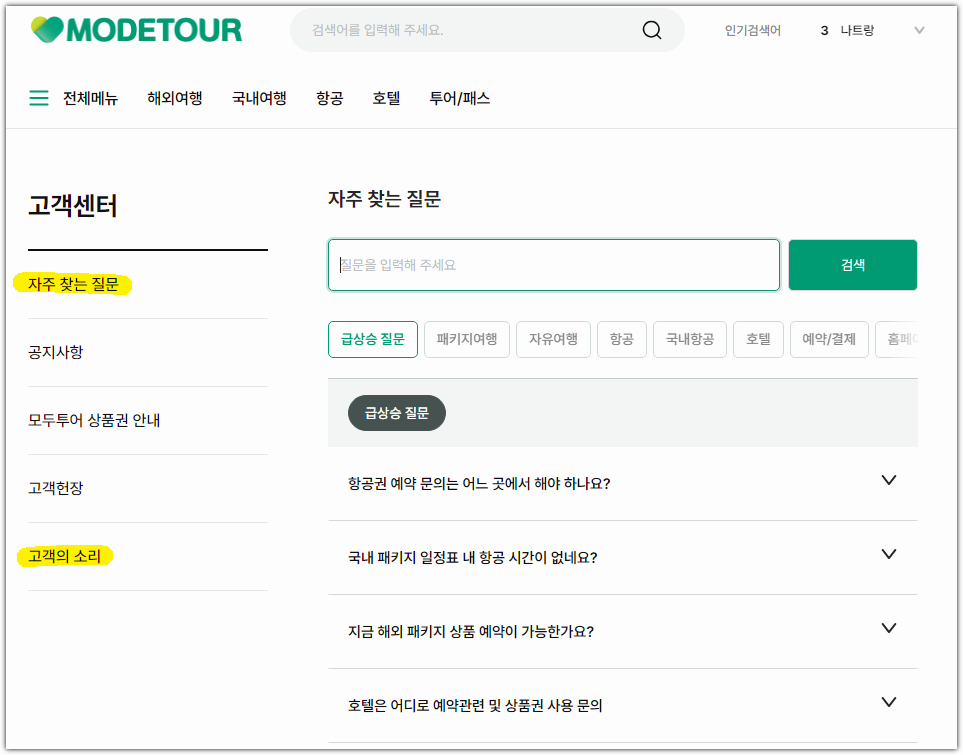Select the 급상승 질문 active tab
The image size is (963, 755).
tap(372, 339)
